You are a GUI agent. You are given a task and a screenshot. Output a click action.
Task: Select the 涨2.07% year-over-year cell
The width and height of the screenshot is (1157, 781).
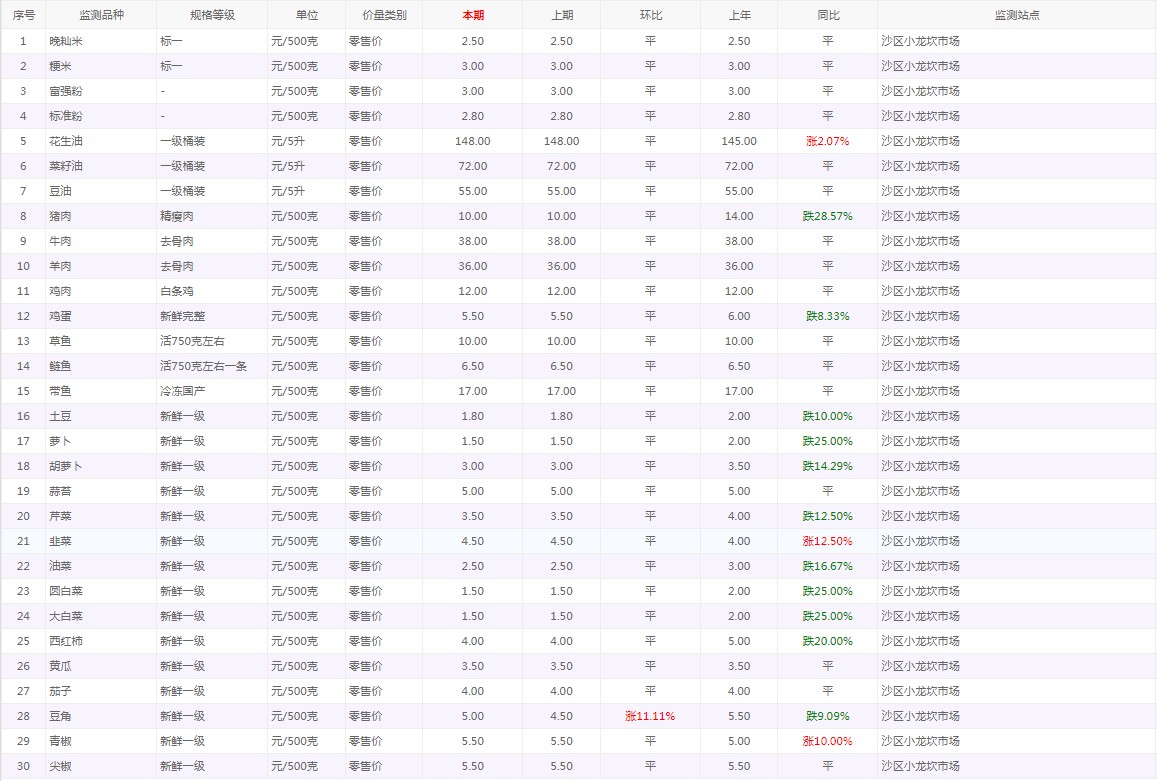(827, 141)
